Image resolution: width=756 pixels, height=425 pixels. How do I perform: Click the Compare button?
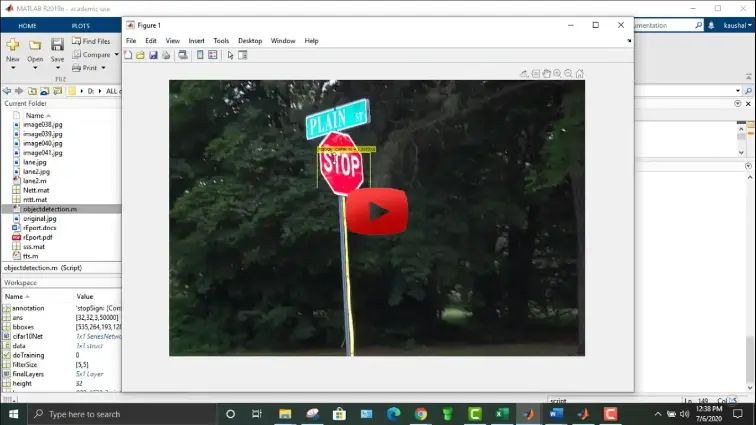pyautogui.click(x=92, y=55)
